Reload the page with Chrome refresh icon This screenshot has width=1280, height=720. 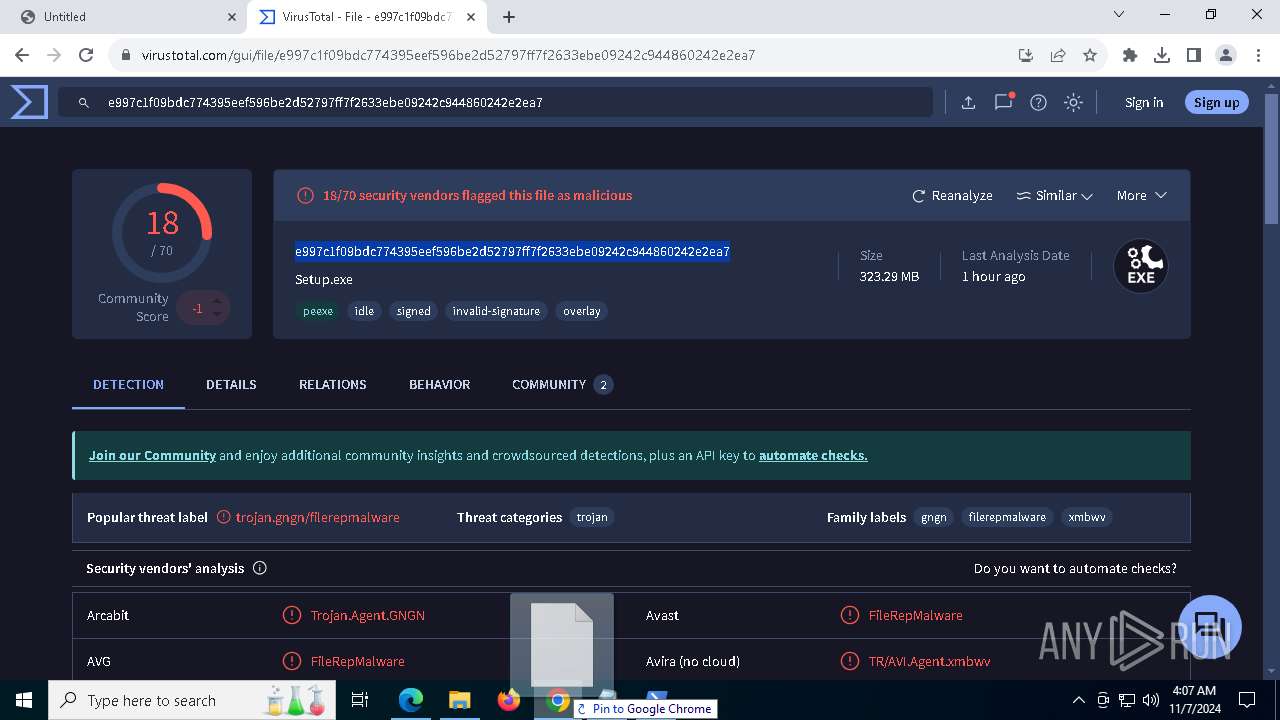86,55
